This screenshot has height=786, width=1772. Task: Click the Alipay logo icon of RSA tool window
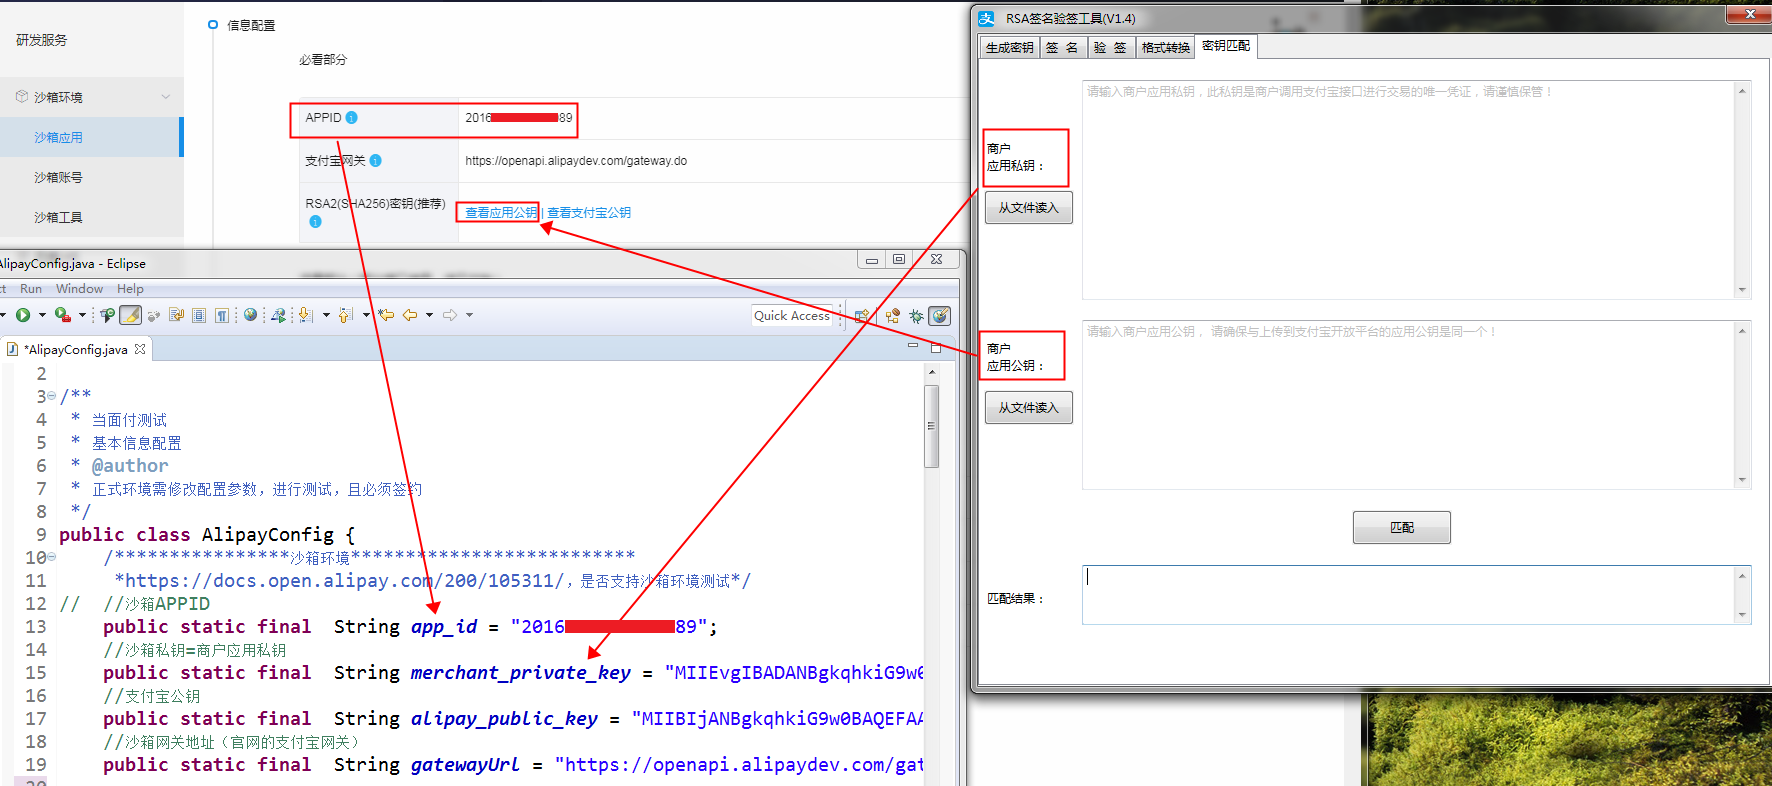pos(986,18)
